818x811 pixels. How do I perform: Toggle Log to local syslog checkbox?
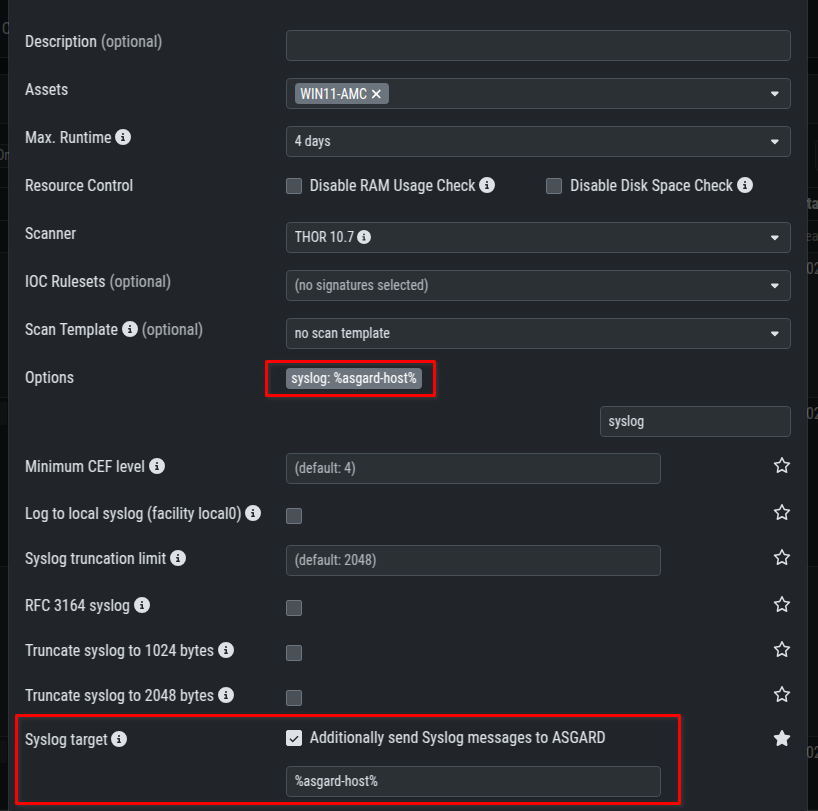click(294, 516)
